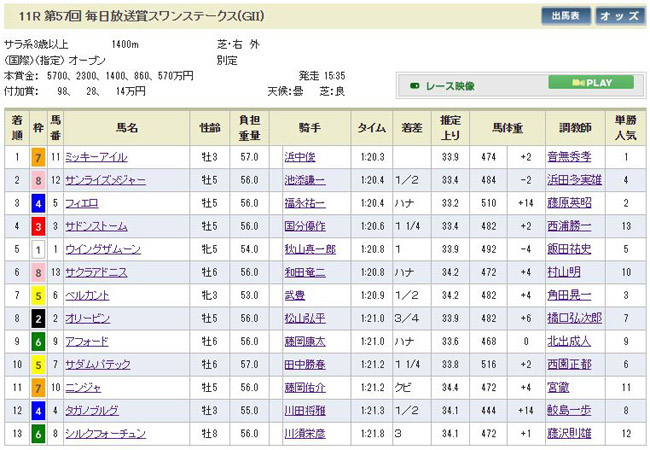Open horse link シルクフォーチュン
Viewport: 650px width, 450px height.
coord(102,433)
